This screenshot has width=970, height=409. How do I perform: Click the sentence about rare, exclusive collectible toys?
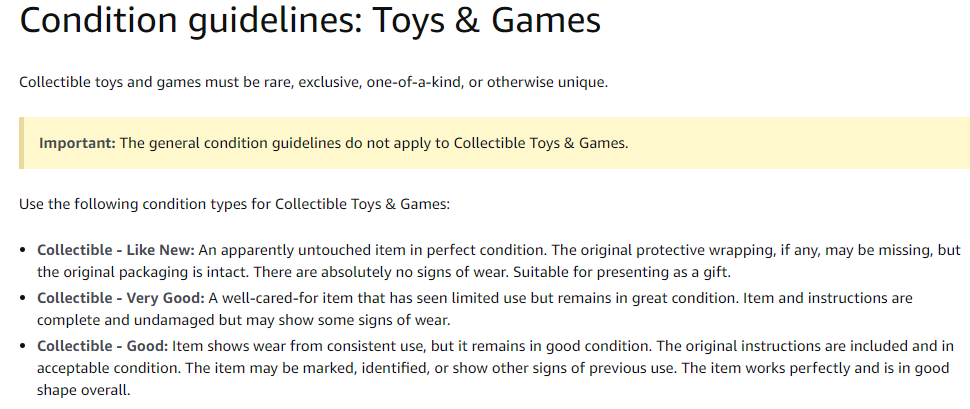point(314,82)
